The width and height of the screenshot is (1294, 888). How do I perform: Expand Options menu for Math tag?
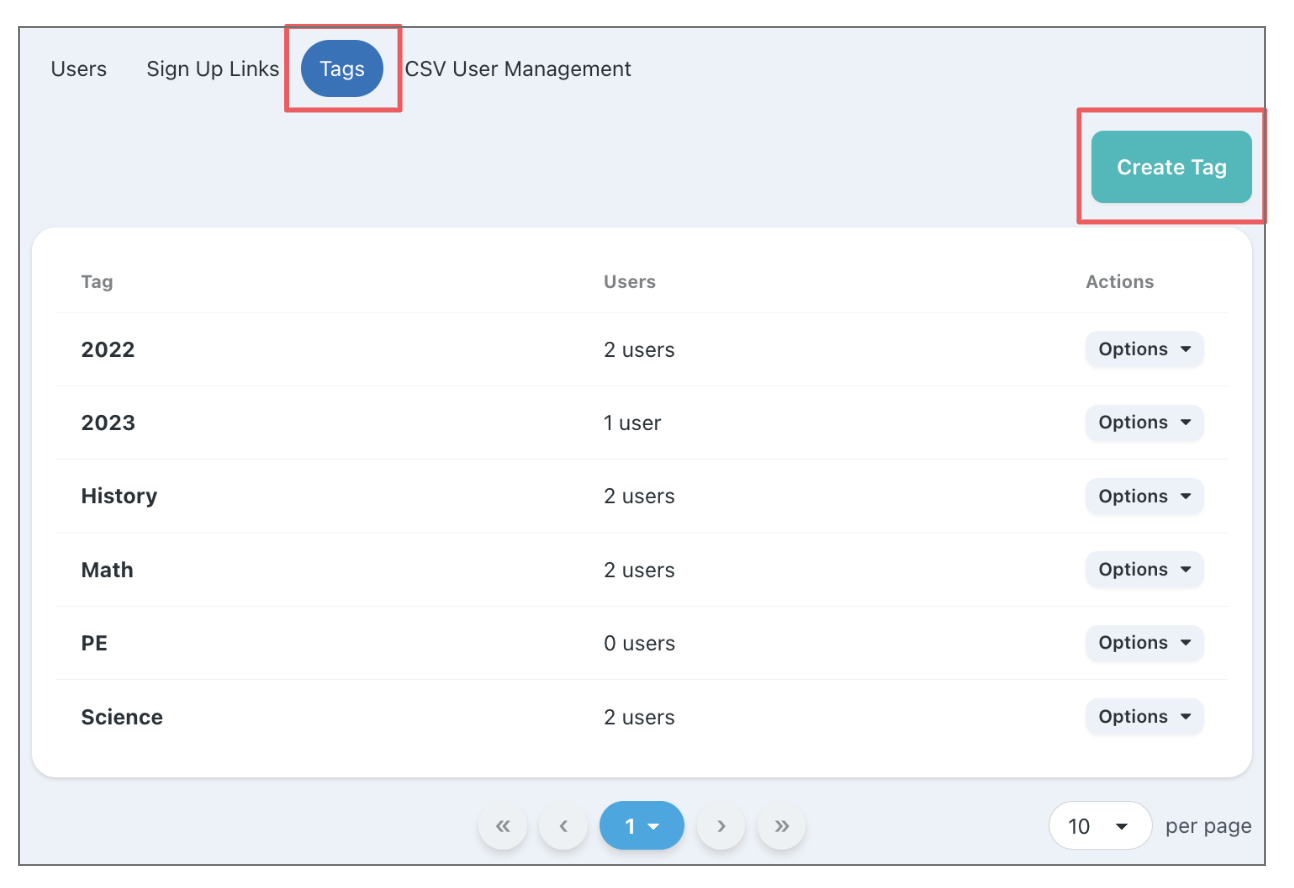tap(1144, 569)
